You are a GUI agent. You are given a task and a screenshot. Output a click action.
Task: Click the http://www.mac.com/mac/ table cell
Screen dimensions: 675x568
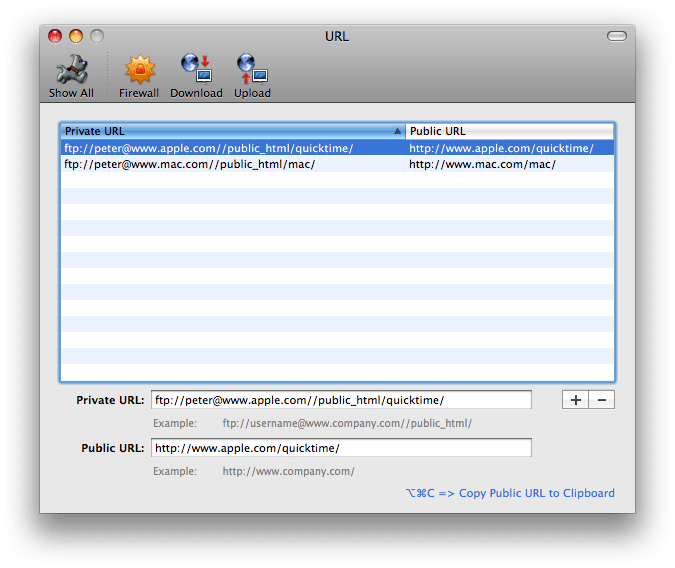pos(482,164)
